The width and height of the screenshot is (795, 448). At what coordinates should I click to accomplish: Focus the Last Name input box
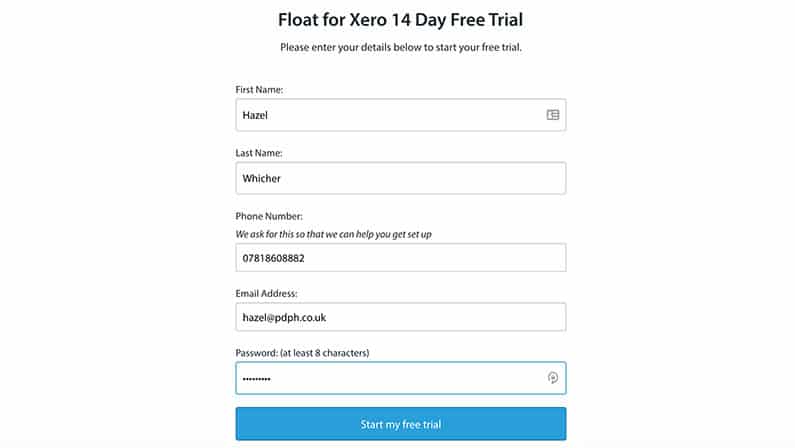tap(401, 178)
